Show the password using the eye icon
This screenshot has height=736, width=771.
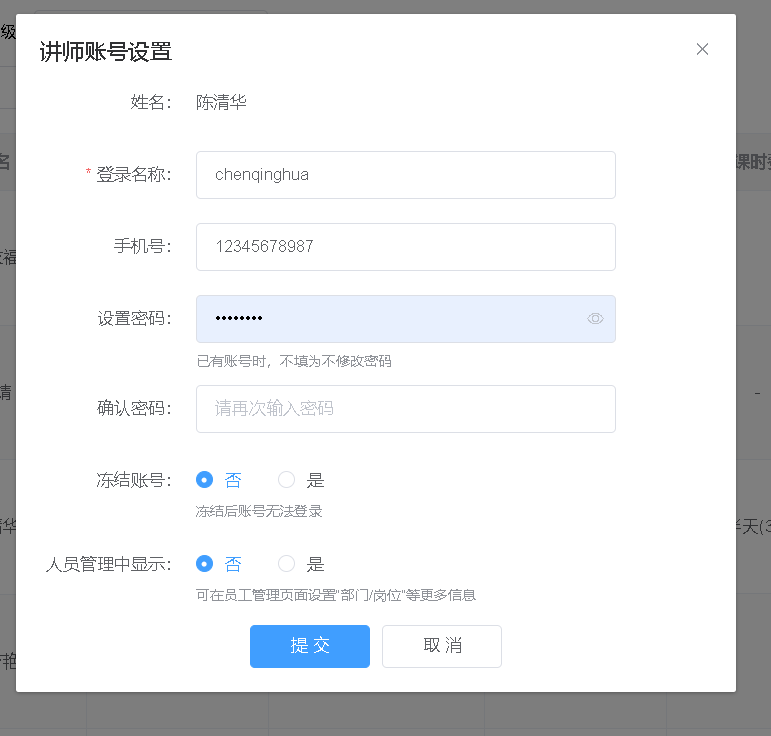[595, 319]
